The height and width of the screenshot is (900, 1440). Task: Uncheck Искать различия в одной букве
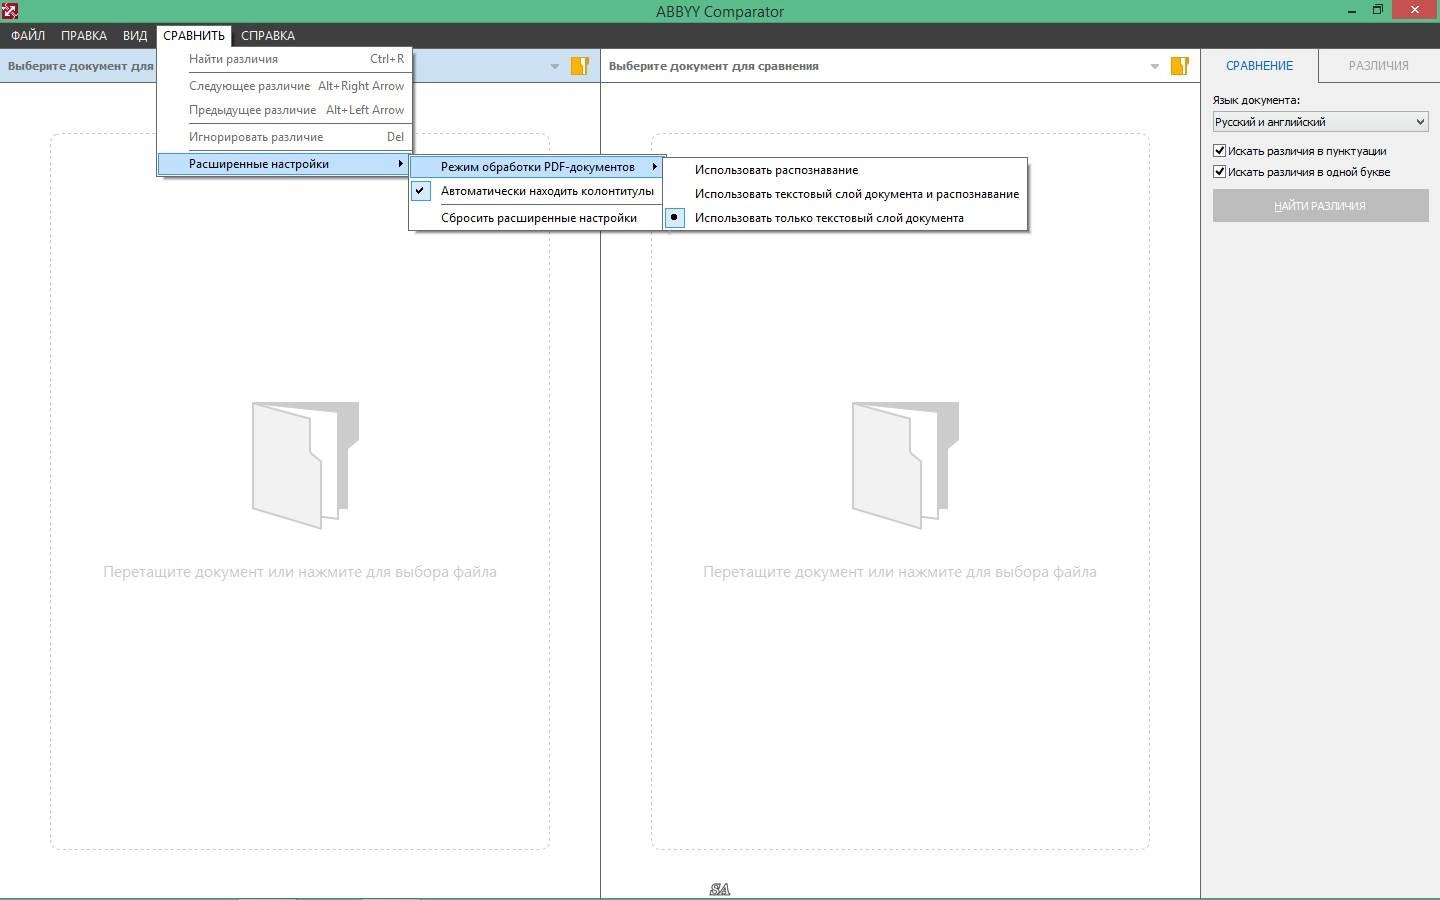[1220, 172]
